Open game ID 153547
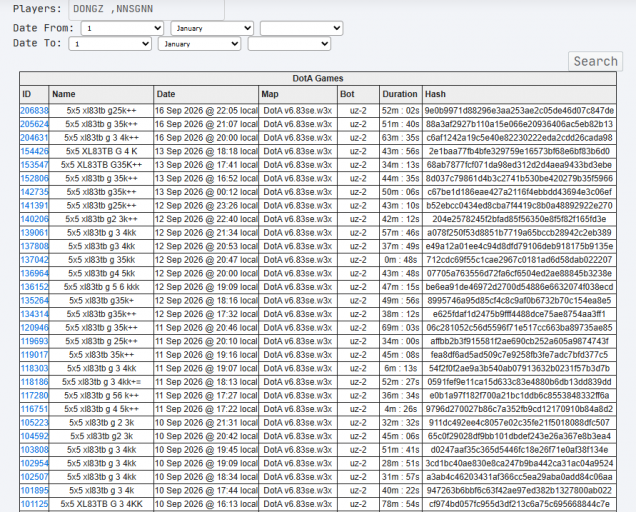This screenshot has height=512, width=636. tap(34, 165)
